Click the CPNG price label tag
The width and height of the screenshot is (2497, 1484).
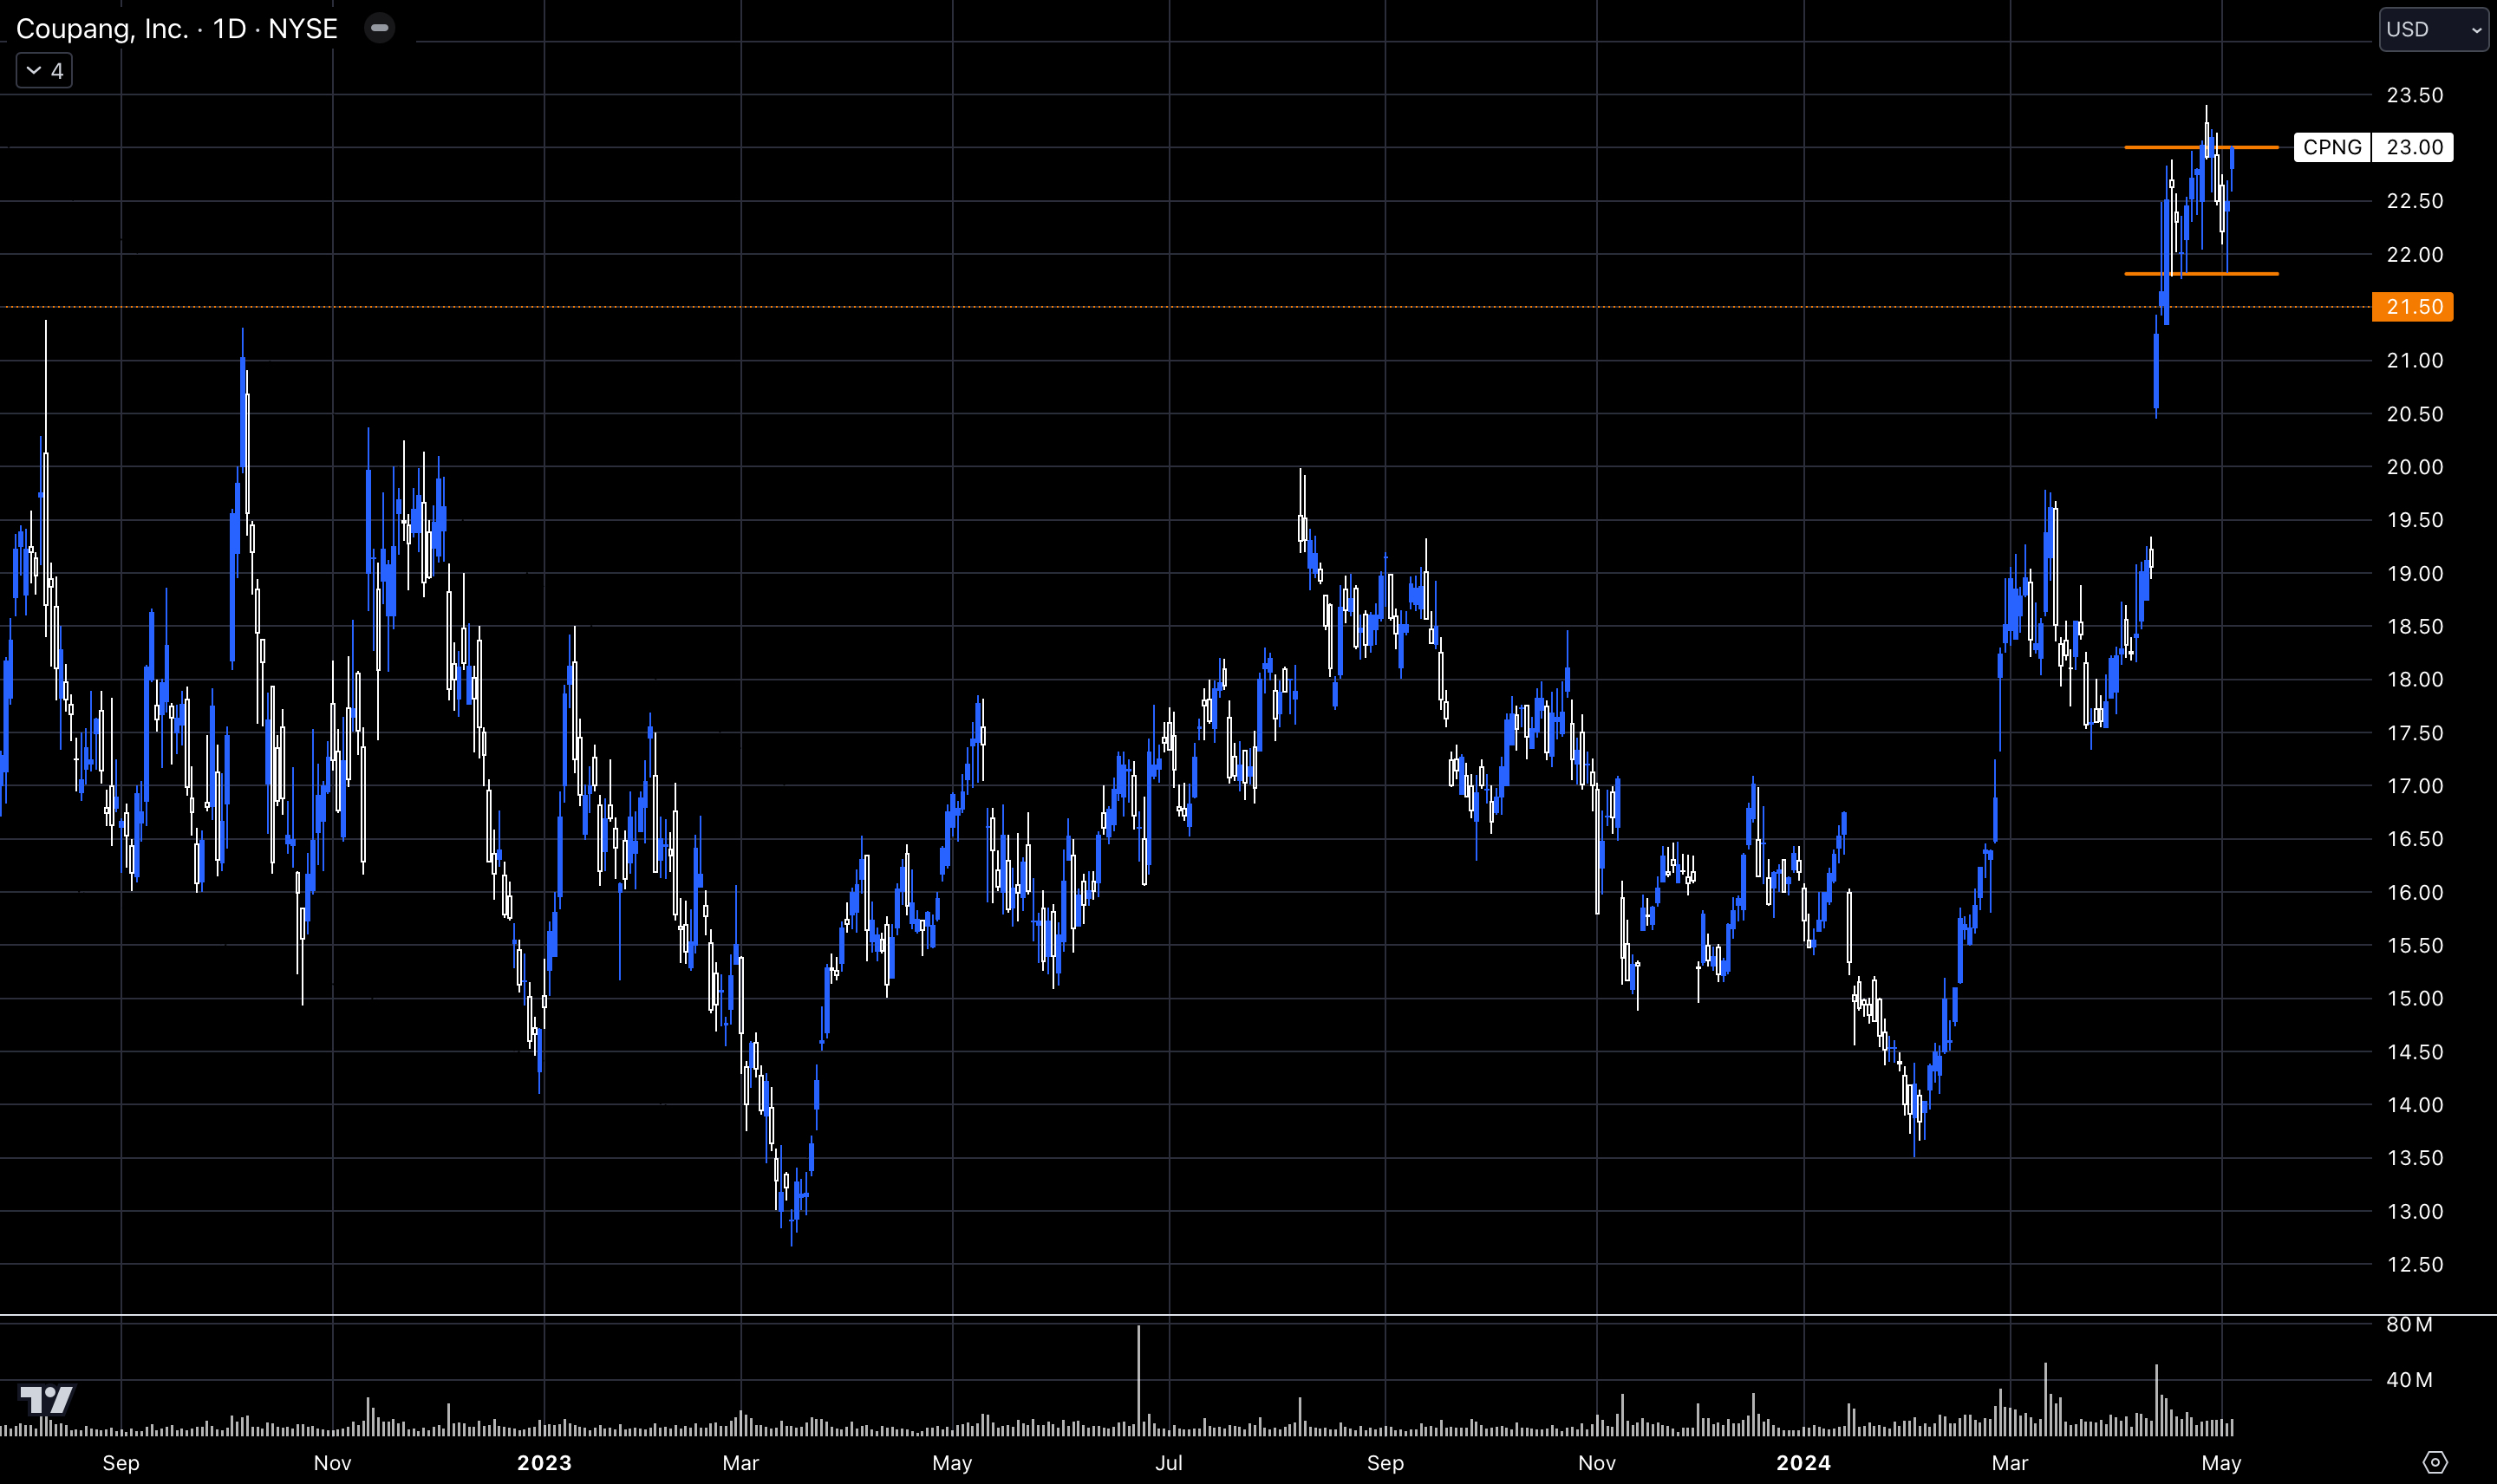2332,147
